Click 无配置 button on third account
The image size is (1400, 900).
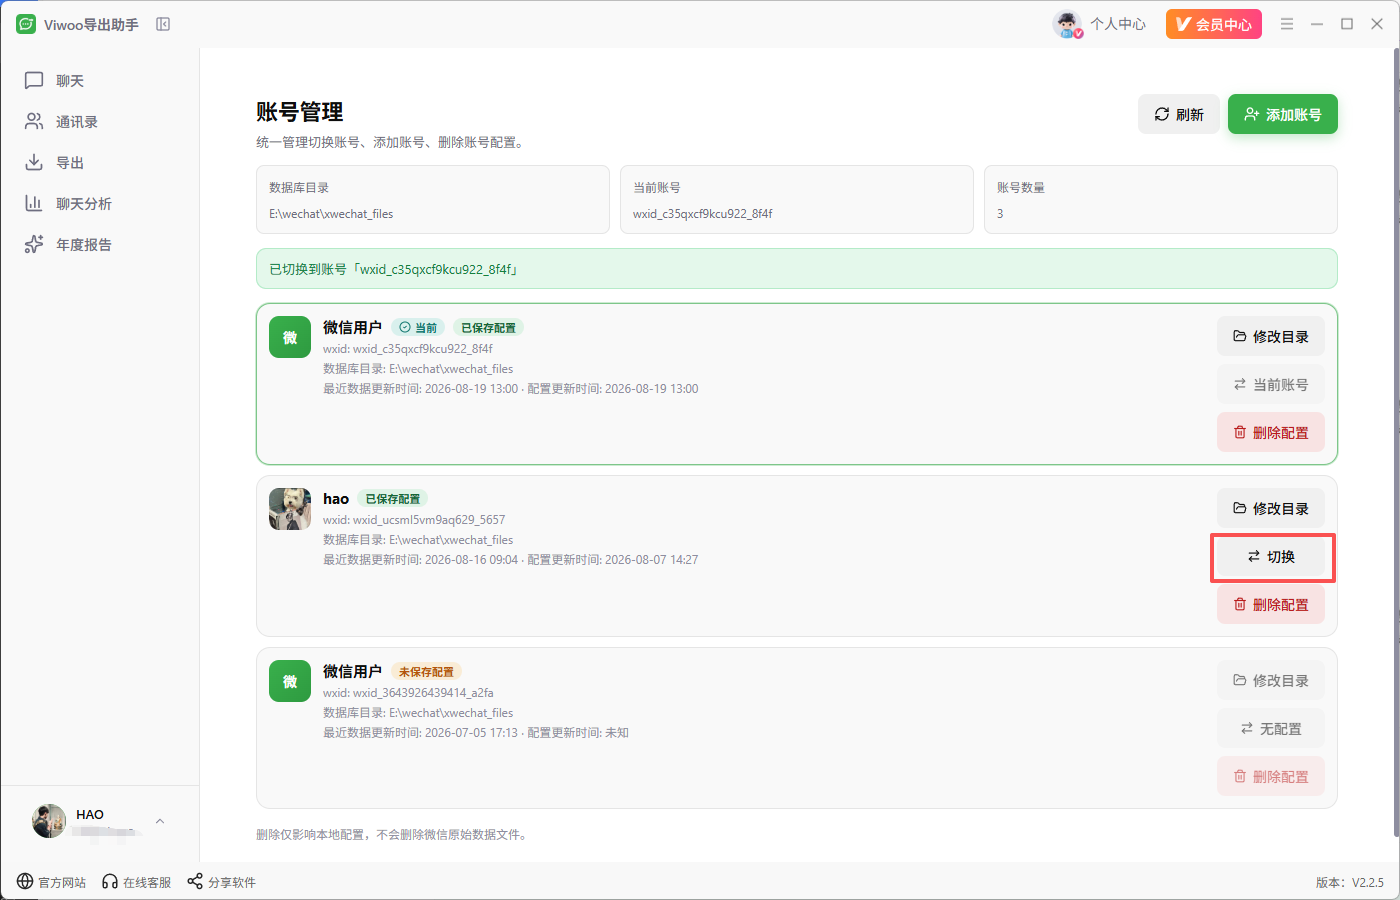(1271, 728)
